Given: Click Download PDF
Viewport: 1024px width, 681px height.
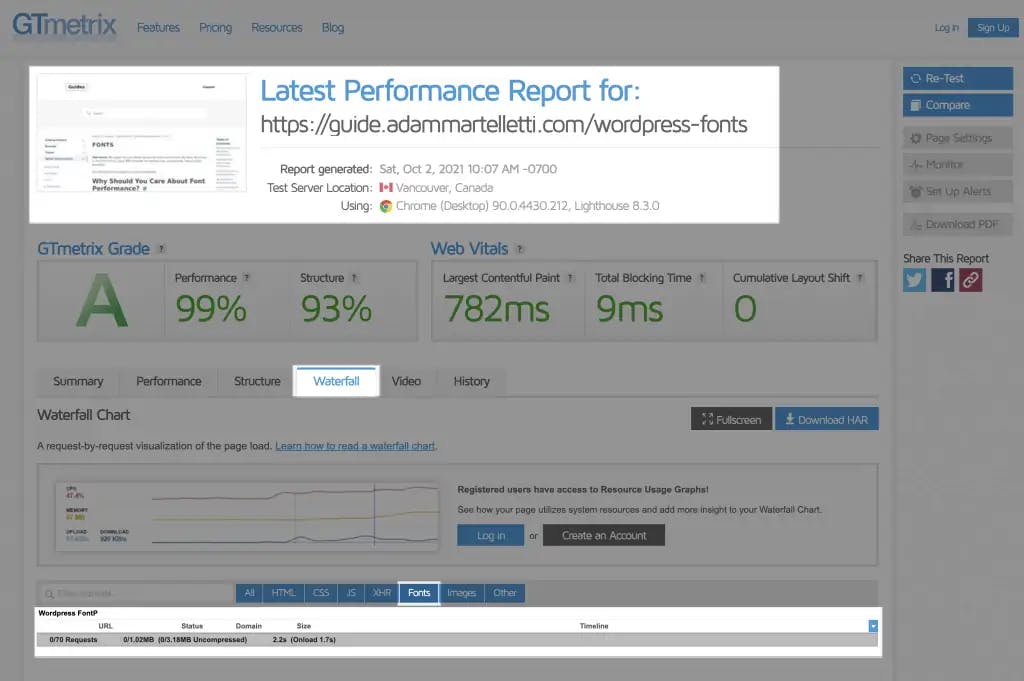Looking at the screenshot, I should pos(957,225).
